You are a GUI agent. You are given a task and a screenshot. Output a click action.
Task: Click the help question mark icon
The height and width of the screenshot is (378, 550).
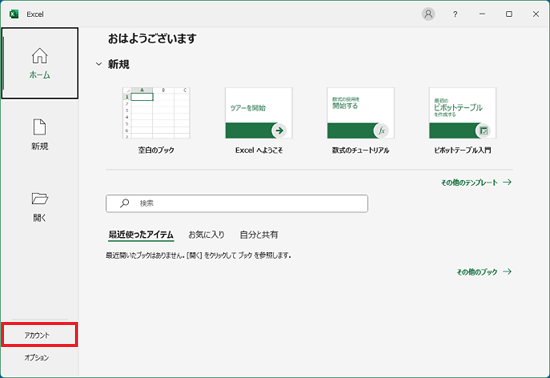tap(455, 14)
